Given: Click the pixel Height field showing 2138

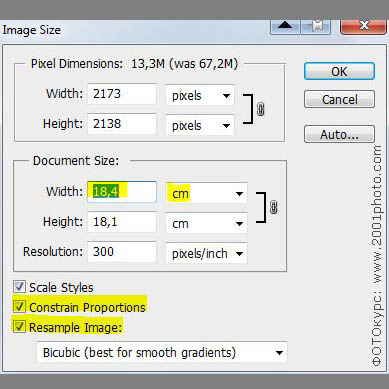Looking at the screenshot, I should pyautogui.click(x=122, y=124).
